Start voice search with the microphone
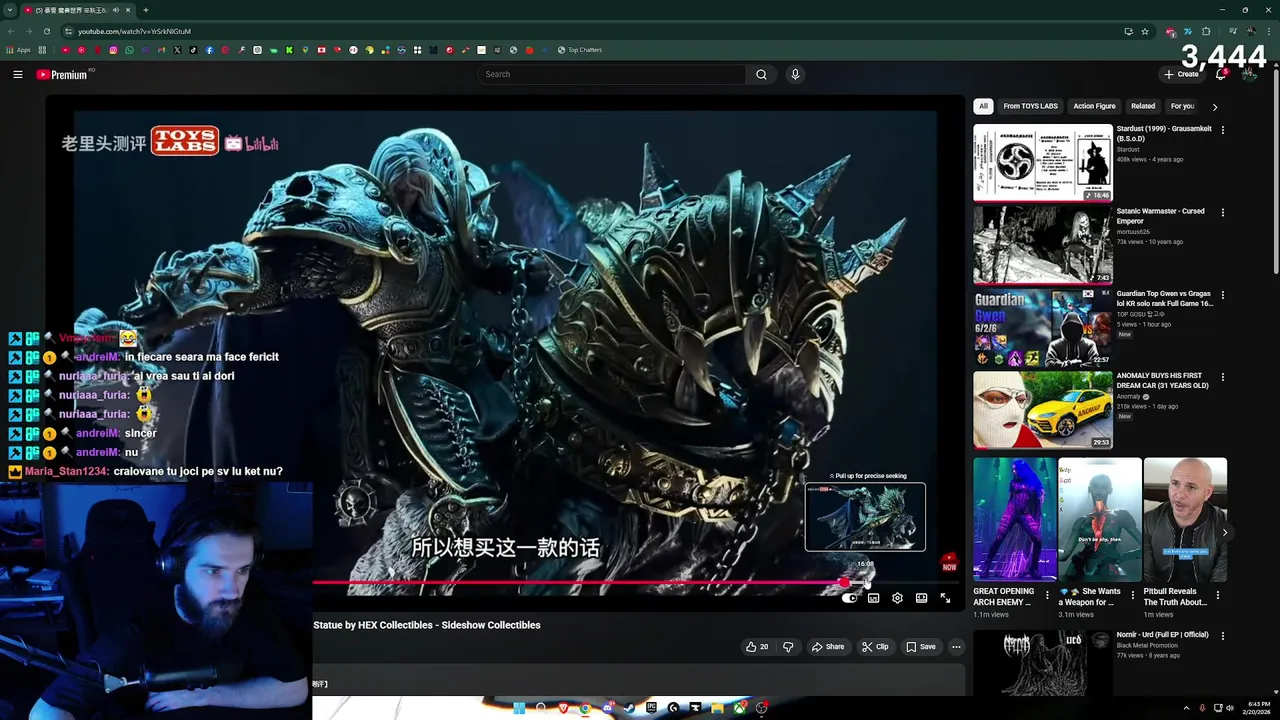 click(x=795, y=74)
